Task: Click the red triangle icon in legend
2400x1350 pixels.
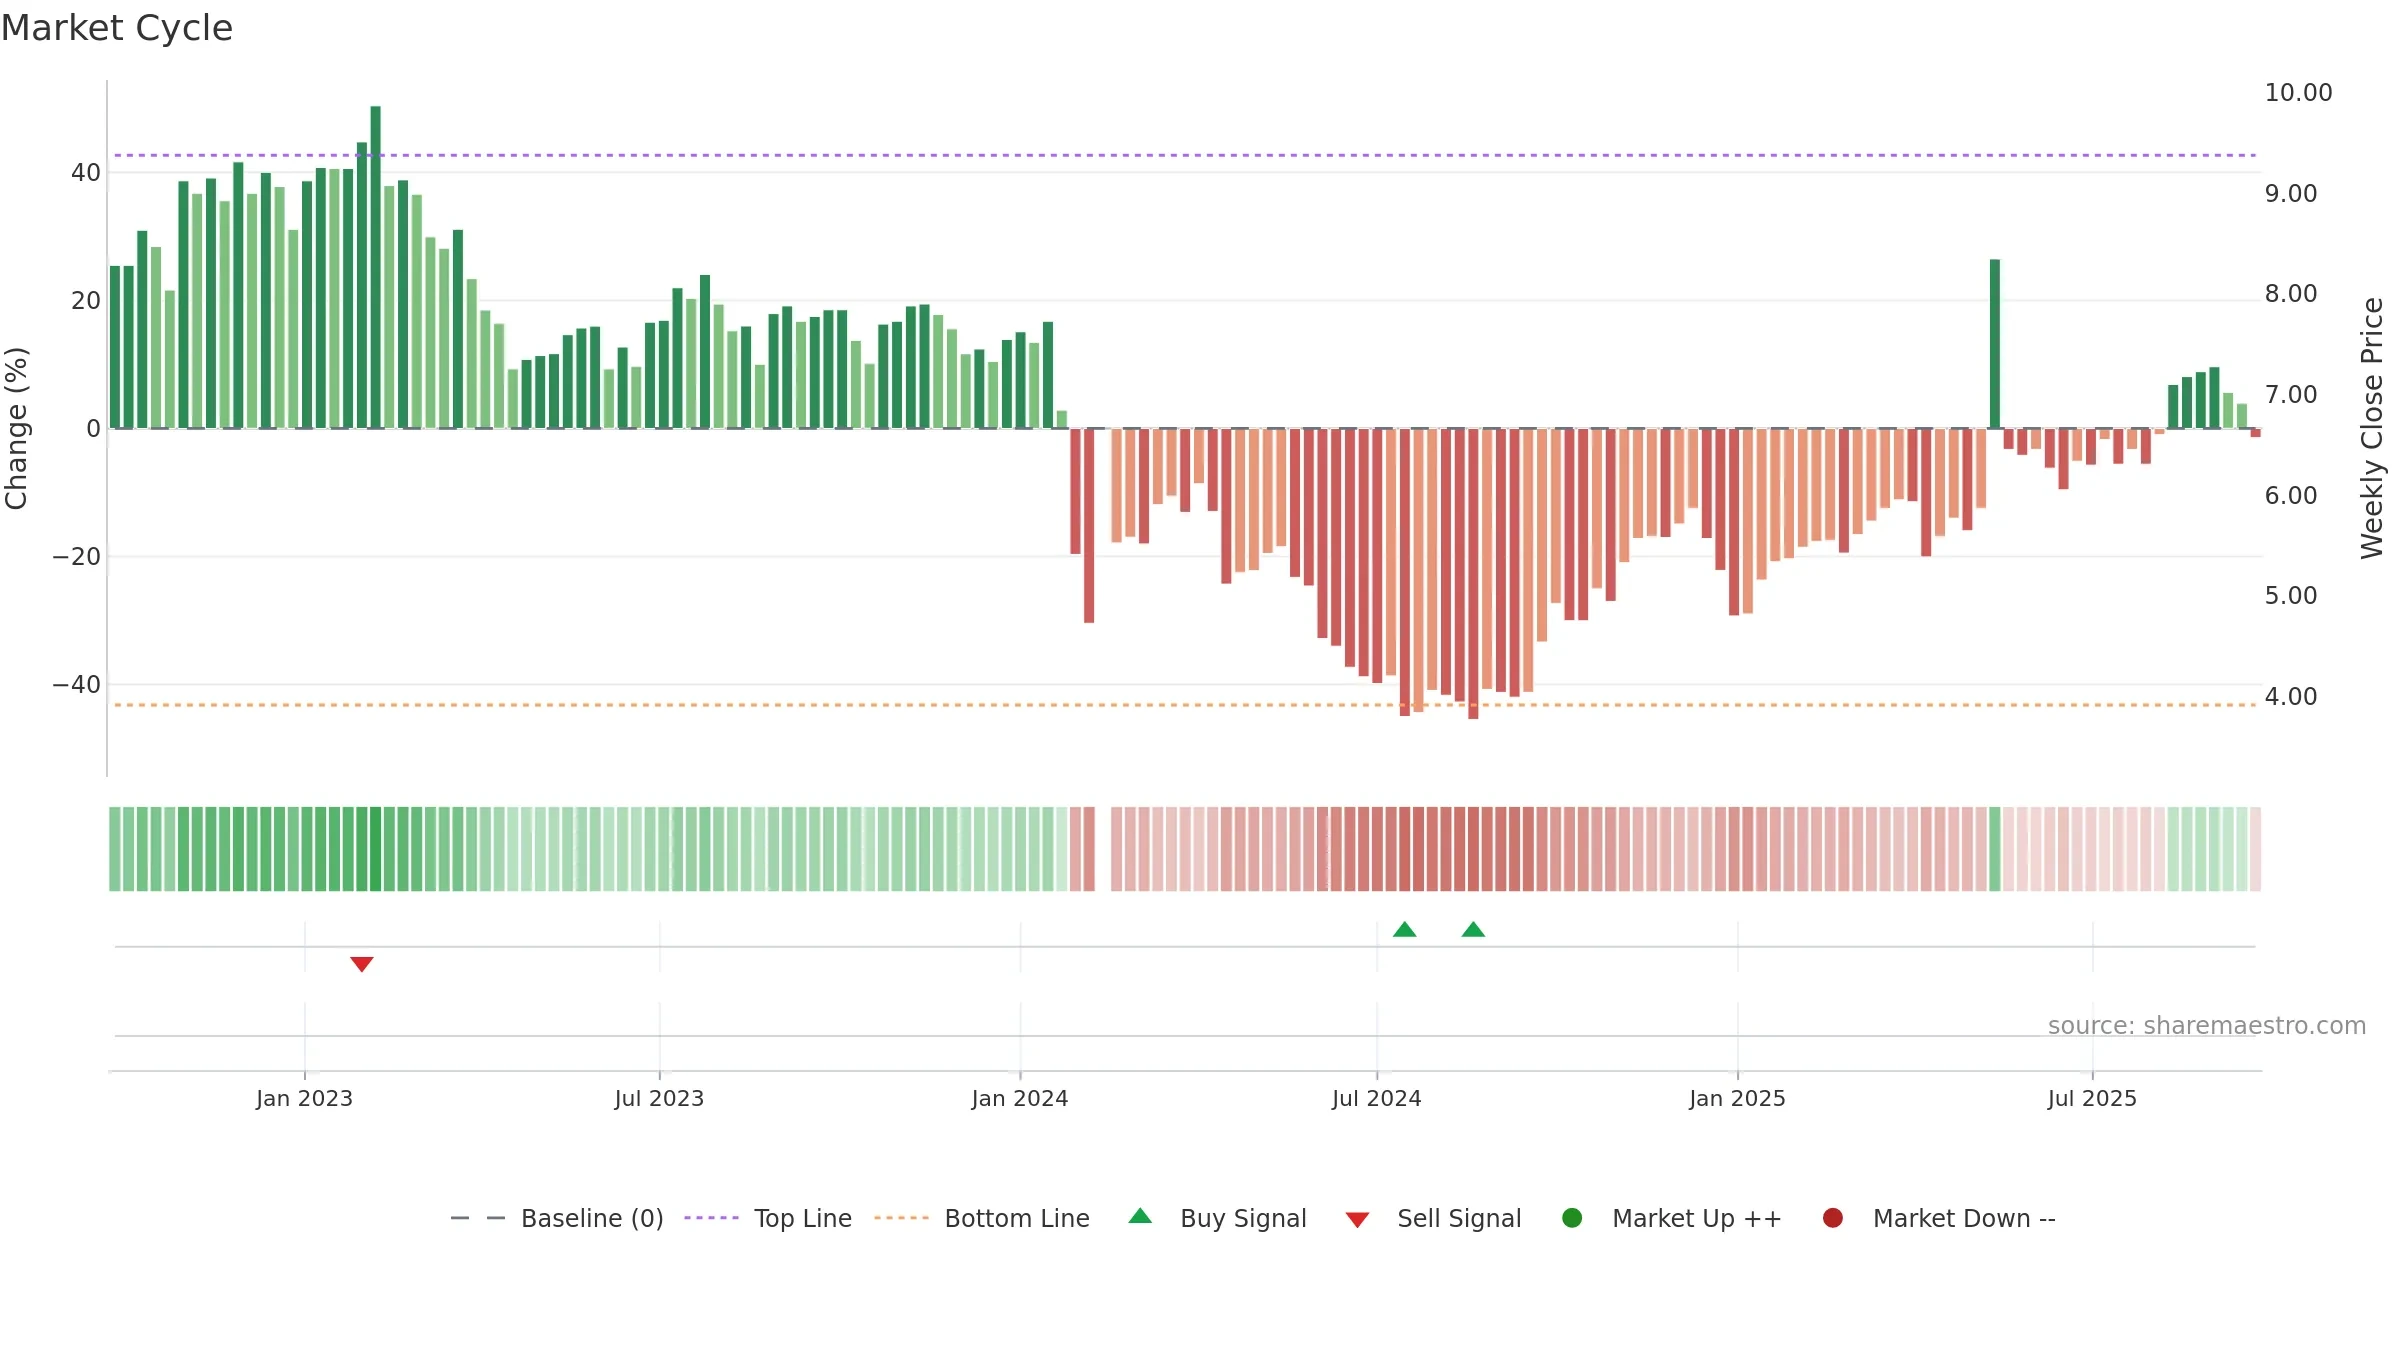Action: pos(1357,1220)
